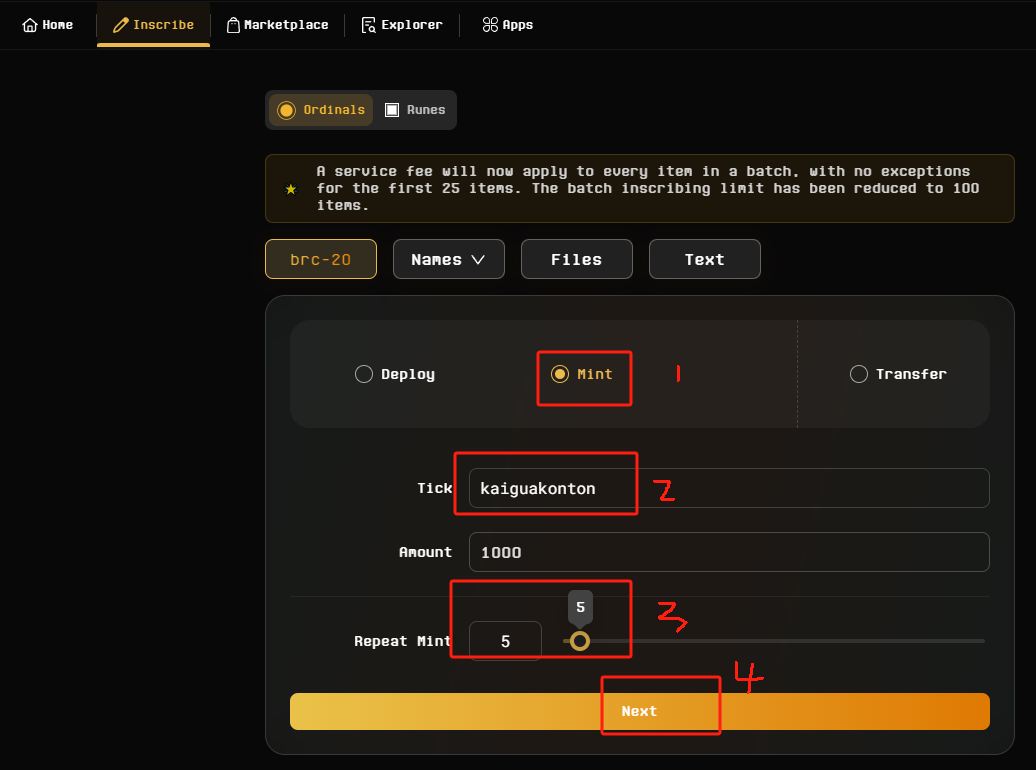This screenshot has height=770, width=1036.
Task: Switch to the brc-20 tab
Action: (x=320, y=259)
